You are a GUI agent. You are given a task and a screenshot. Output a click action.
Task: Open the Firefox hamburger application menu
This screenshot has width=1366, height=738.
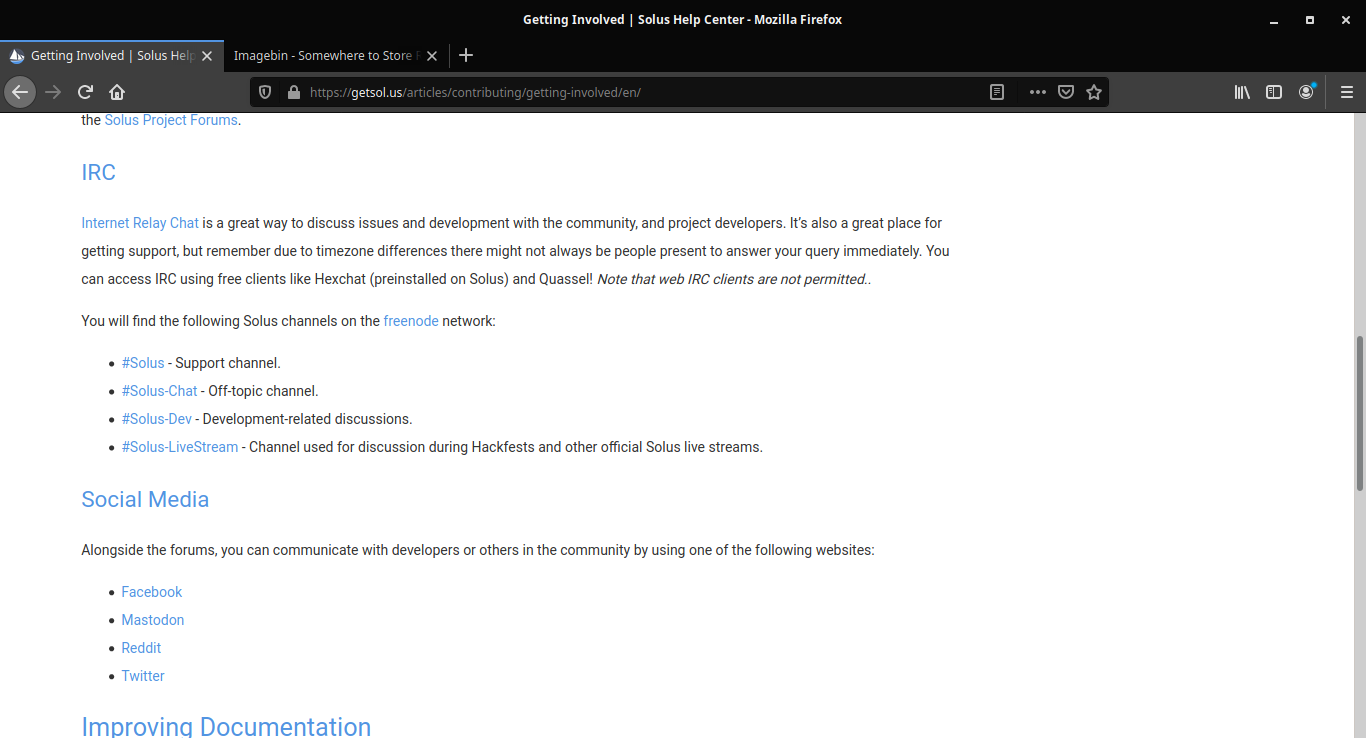(x=1346, y=92)
